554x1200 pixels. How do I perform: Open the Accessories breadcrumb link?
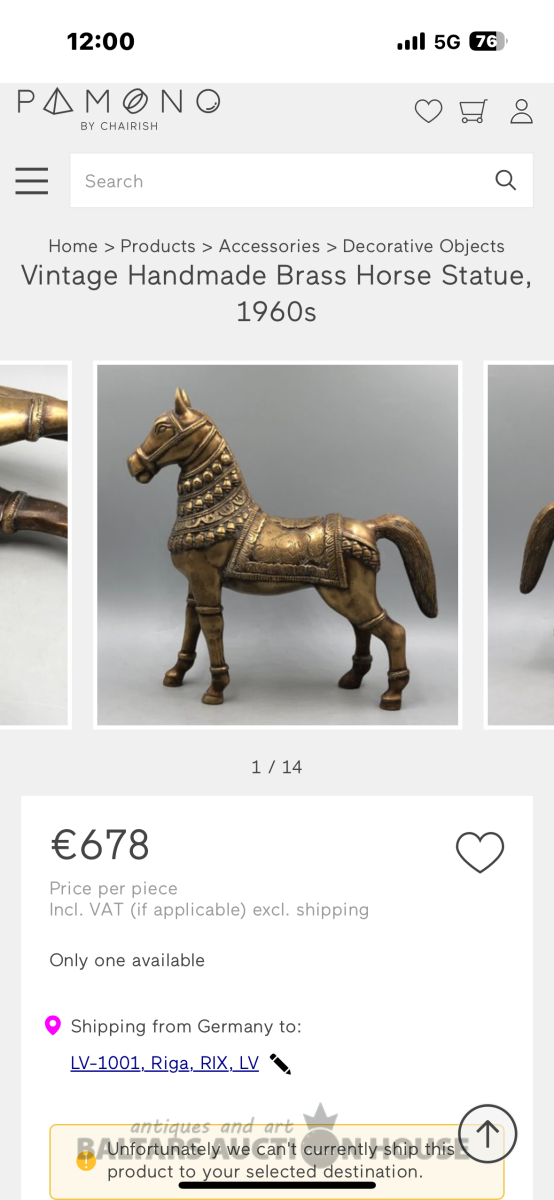click(x=269, y=246)
